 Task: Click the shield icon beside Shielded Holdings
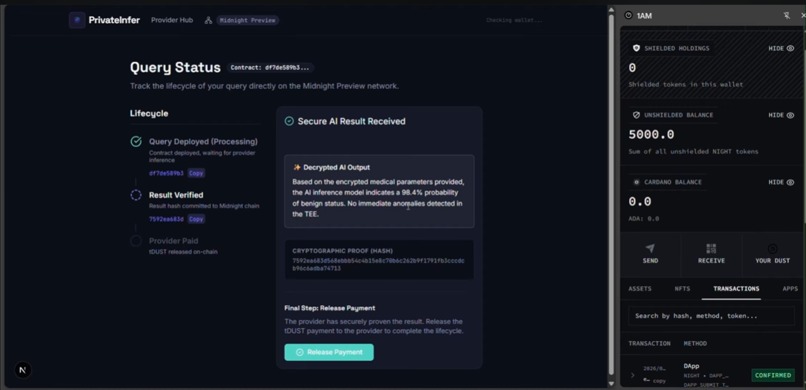pos(636,48)
